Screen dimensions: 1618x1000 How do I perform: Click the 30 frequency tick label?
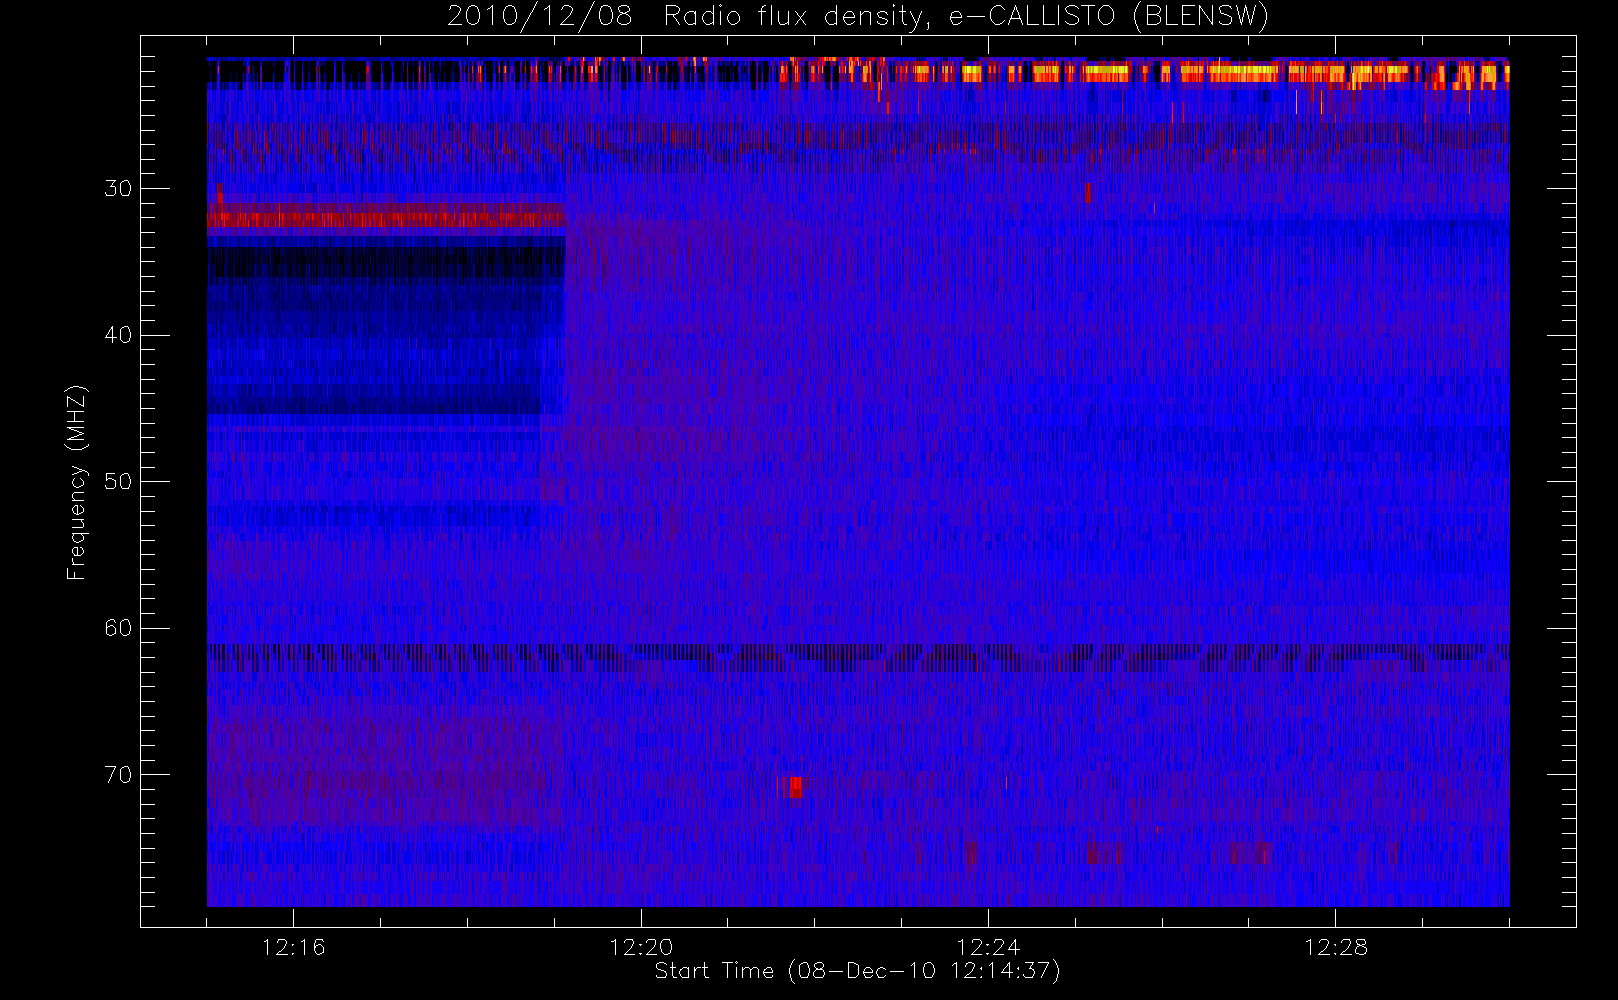point(118,188)
